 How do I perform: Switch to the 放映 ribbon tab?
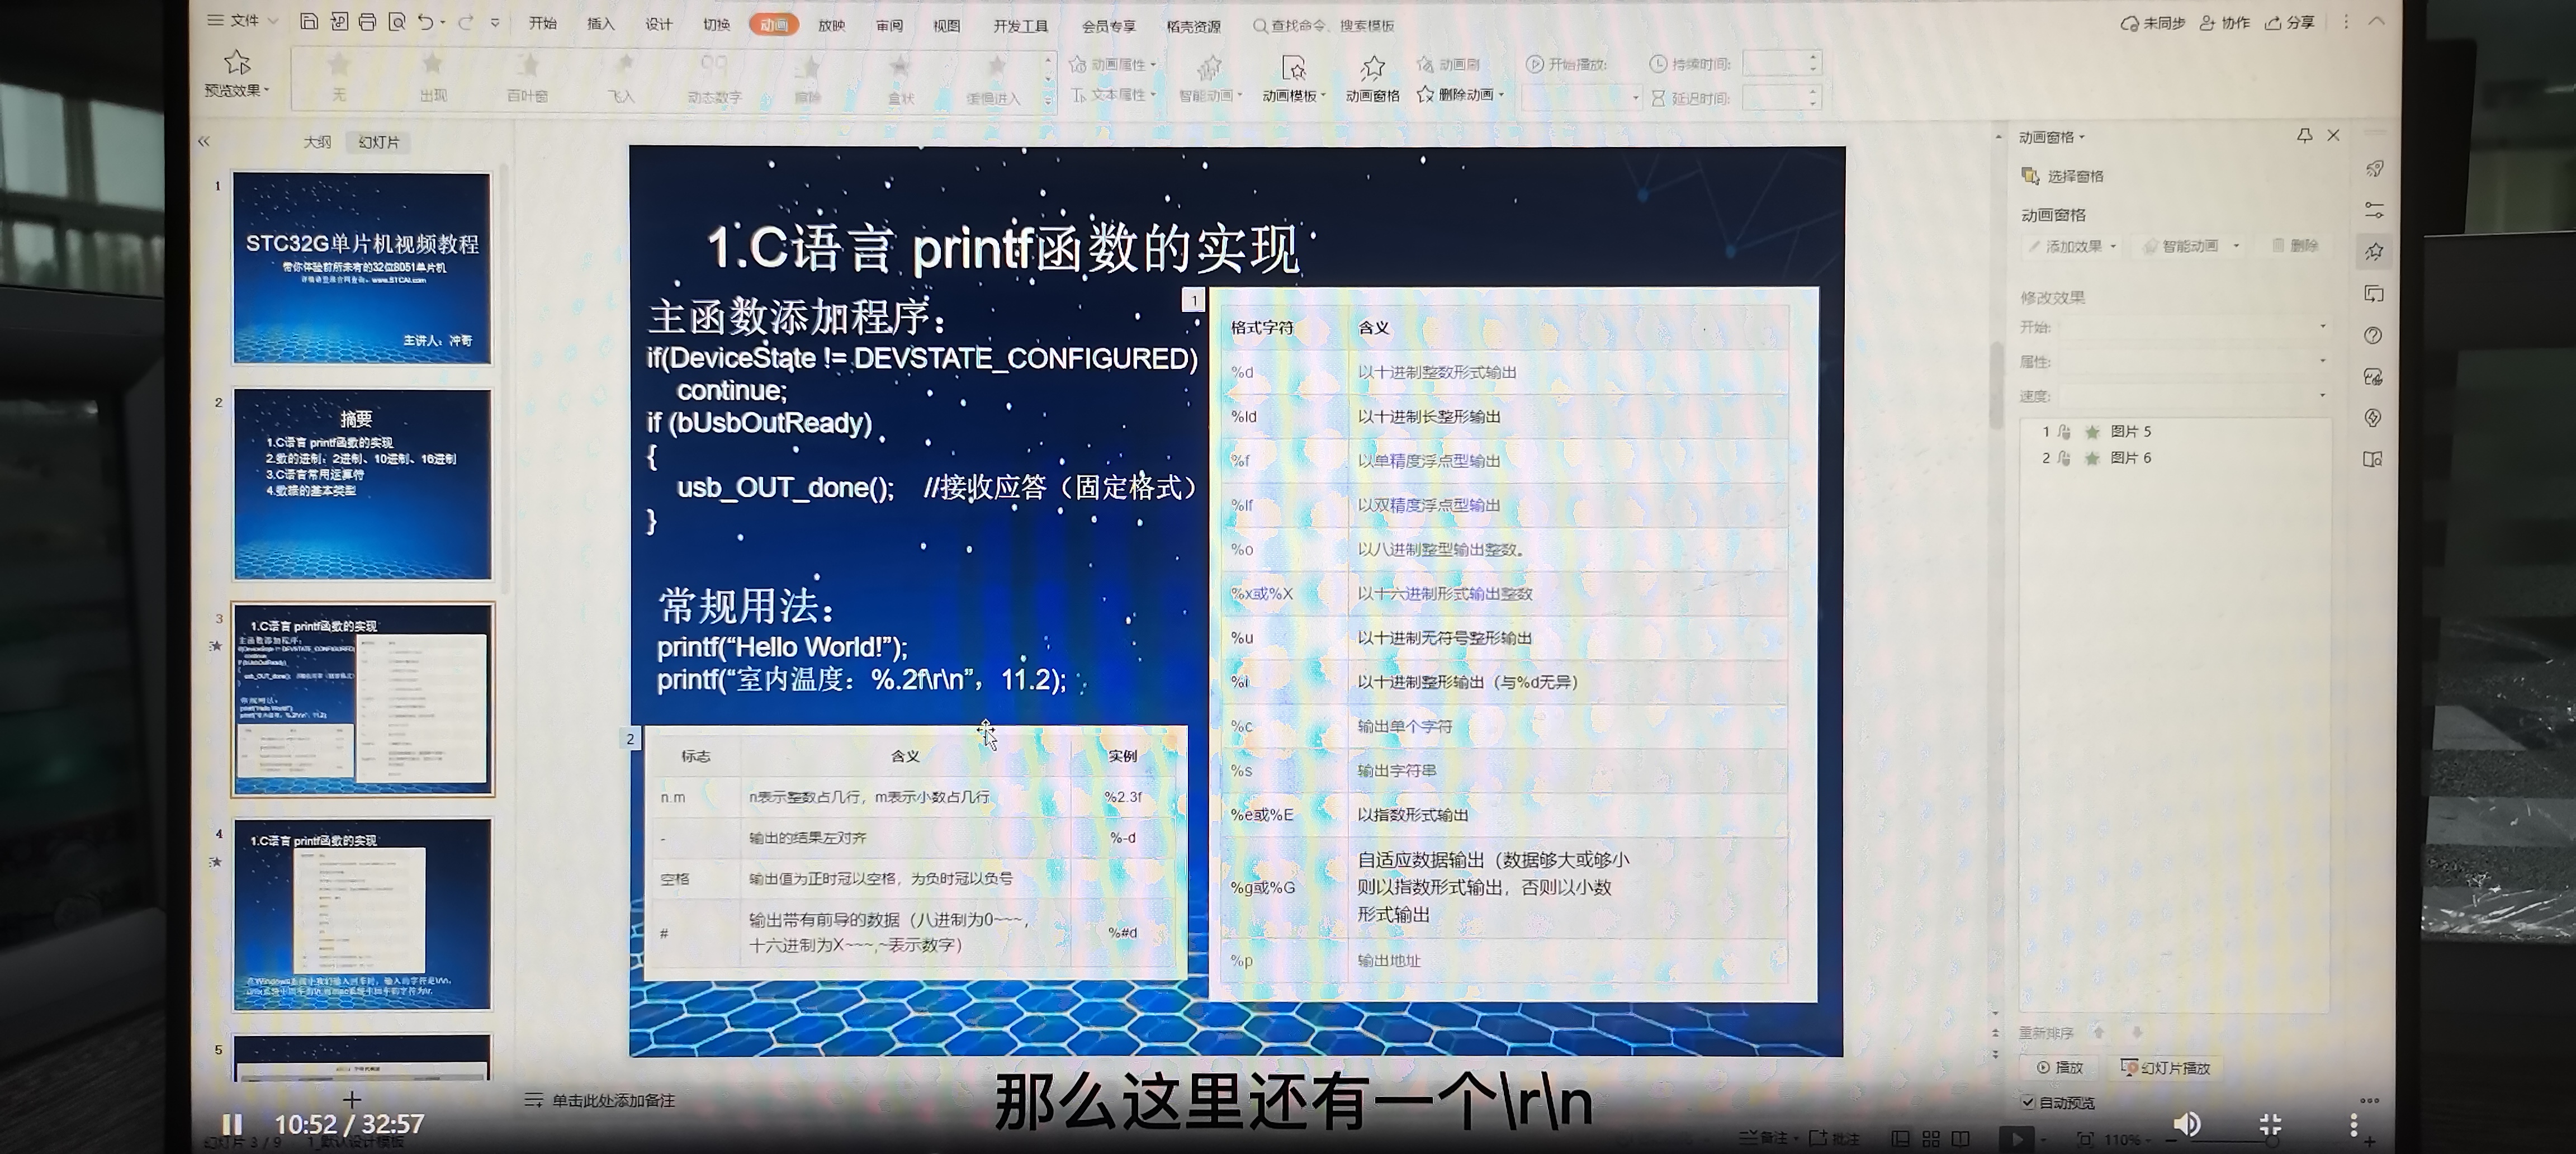click(832, 25)
